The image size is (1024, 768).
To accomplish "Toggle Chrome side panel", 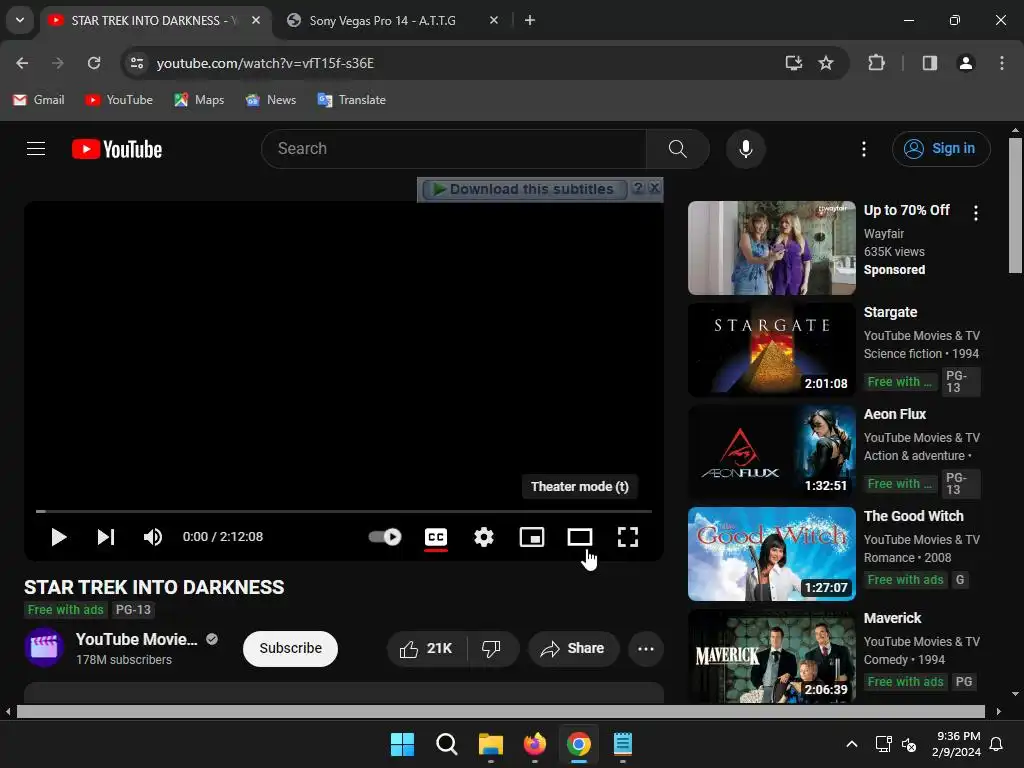I will pyautogui.click(x=929, y=63).
